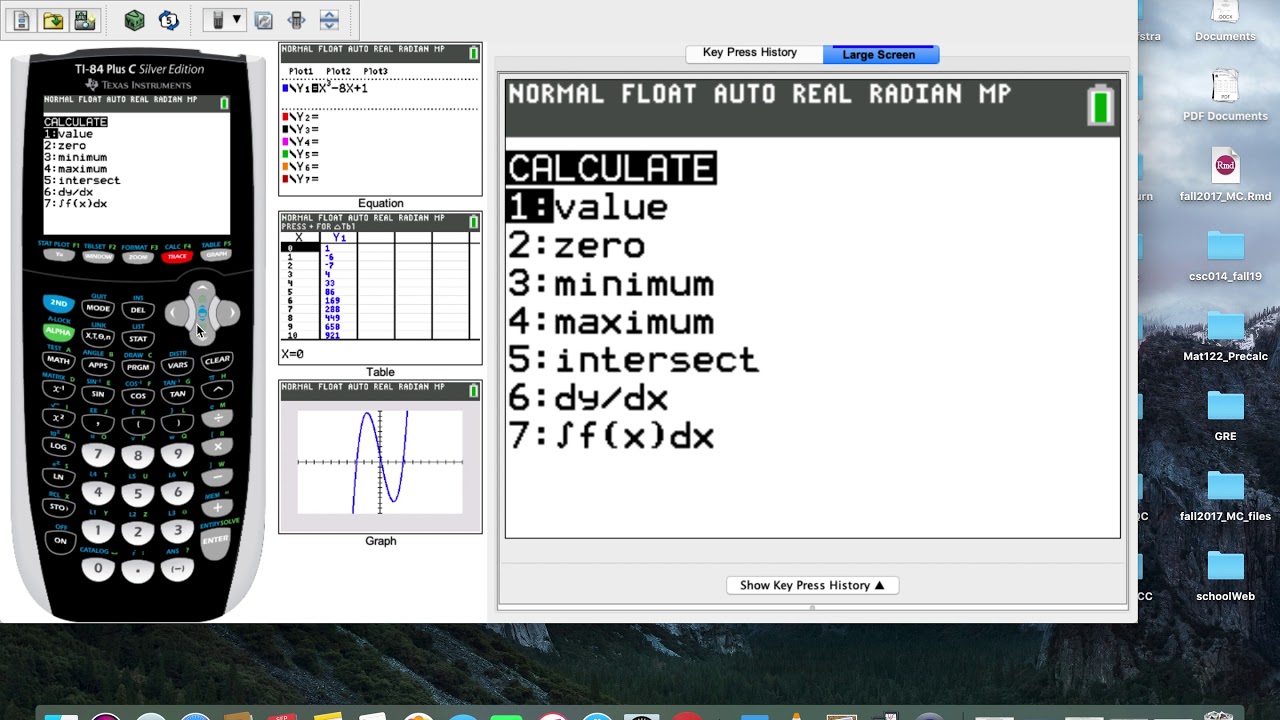The height and width of the screenshot is (720, 1280).
Task: Open the PDF Documents desktop icon
Action: [1225, 96]
